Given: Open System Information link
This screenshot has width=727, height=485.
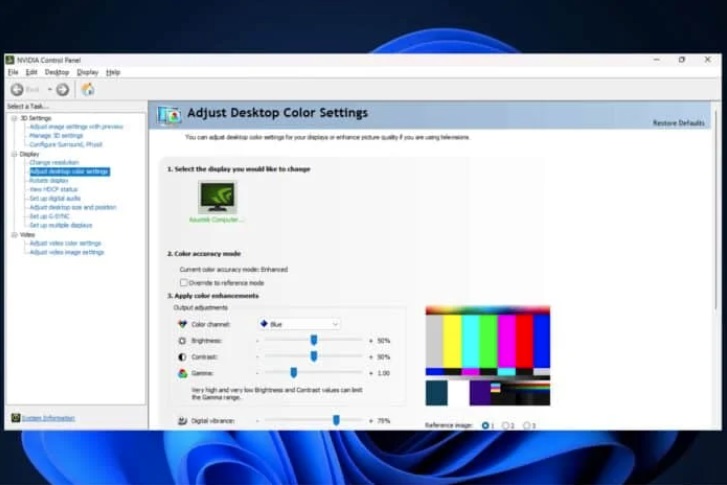Looking at the screenshot, I should (48, 418).
